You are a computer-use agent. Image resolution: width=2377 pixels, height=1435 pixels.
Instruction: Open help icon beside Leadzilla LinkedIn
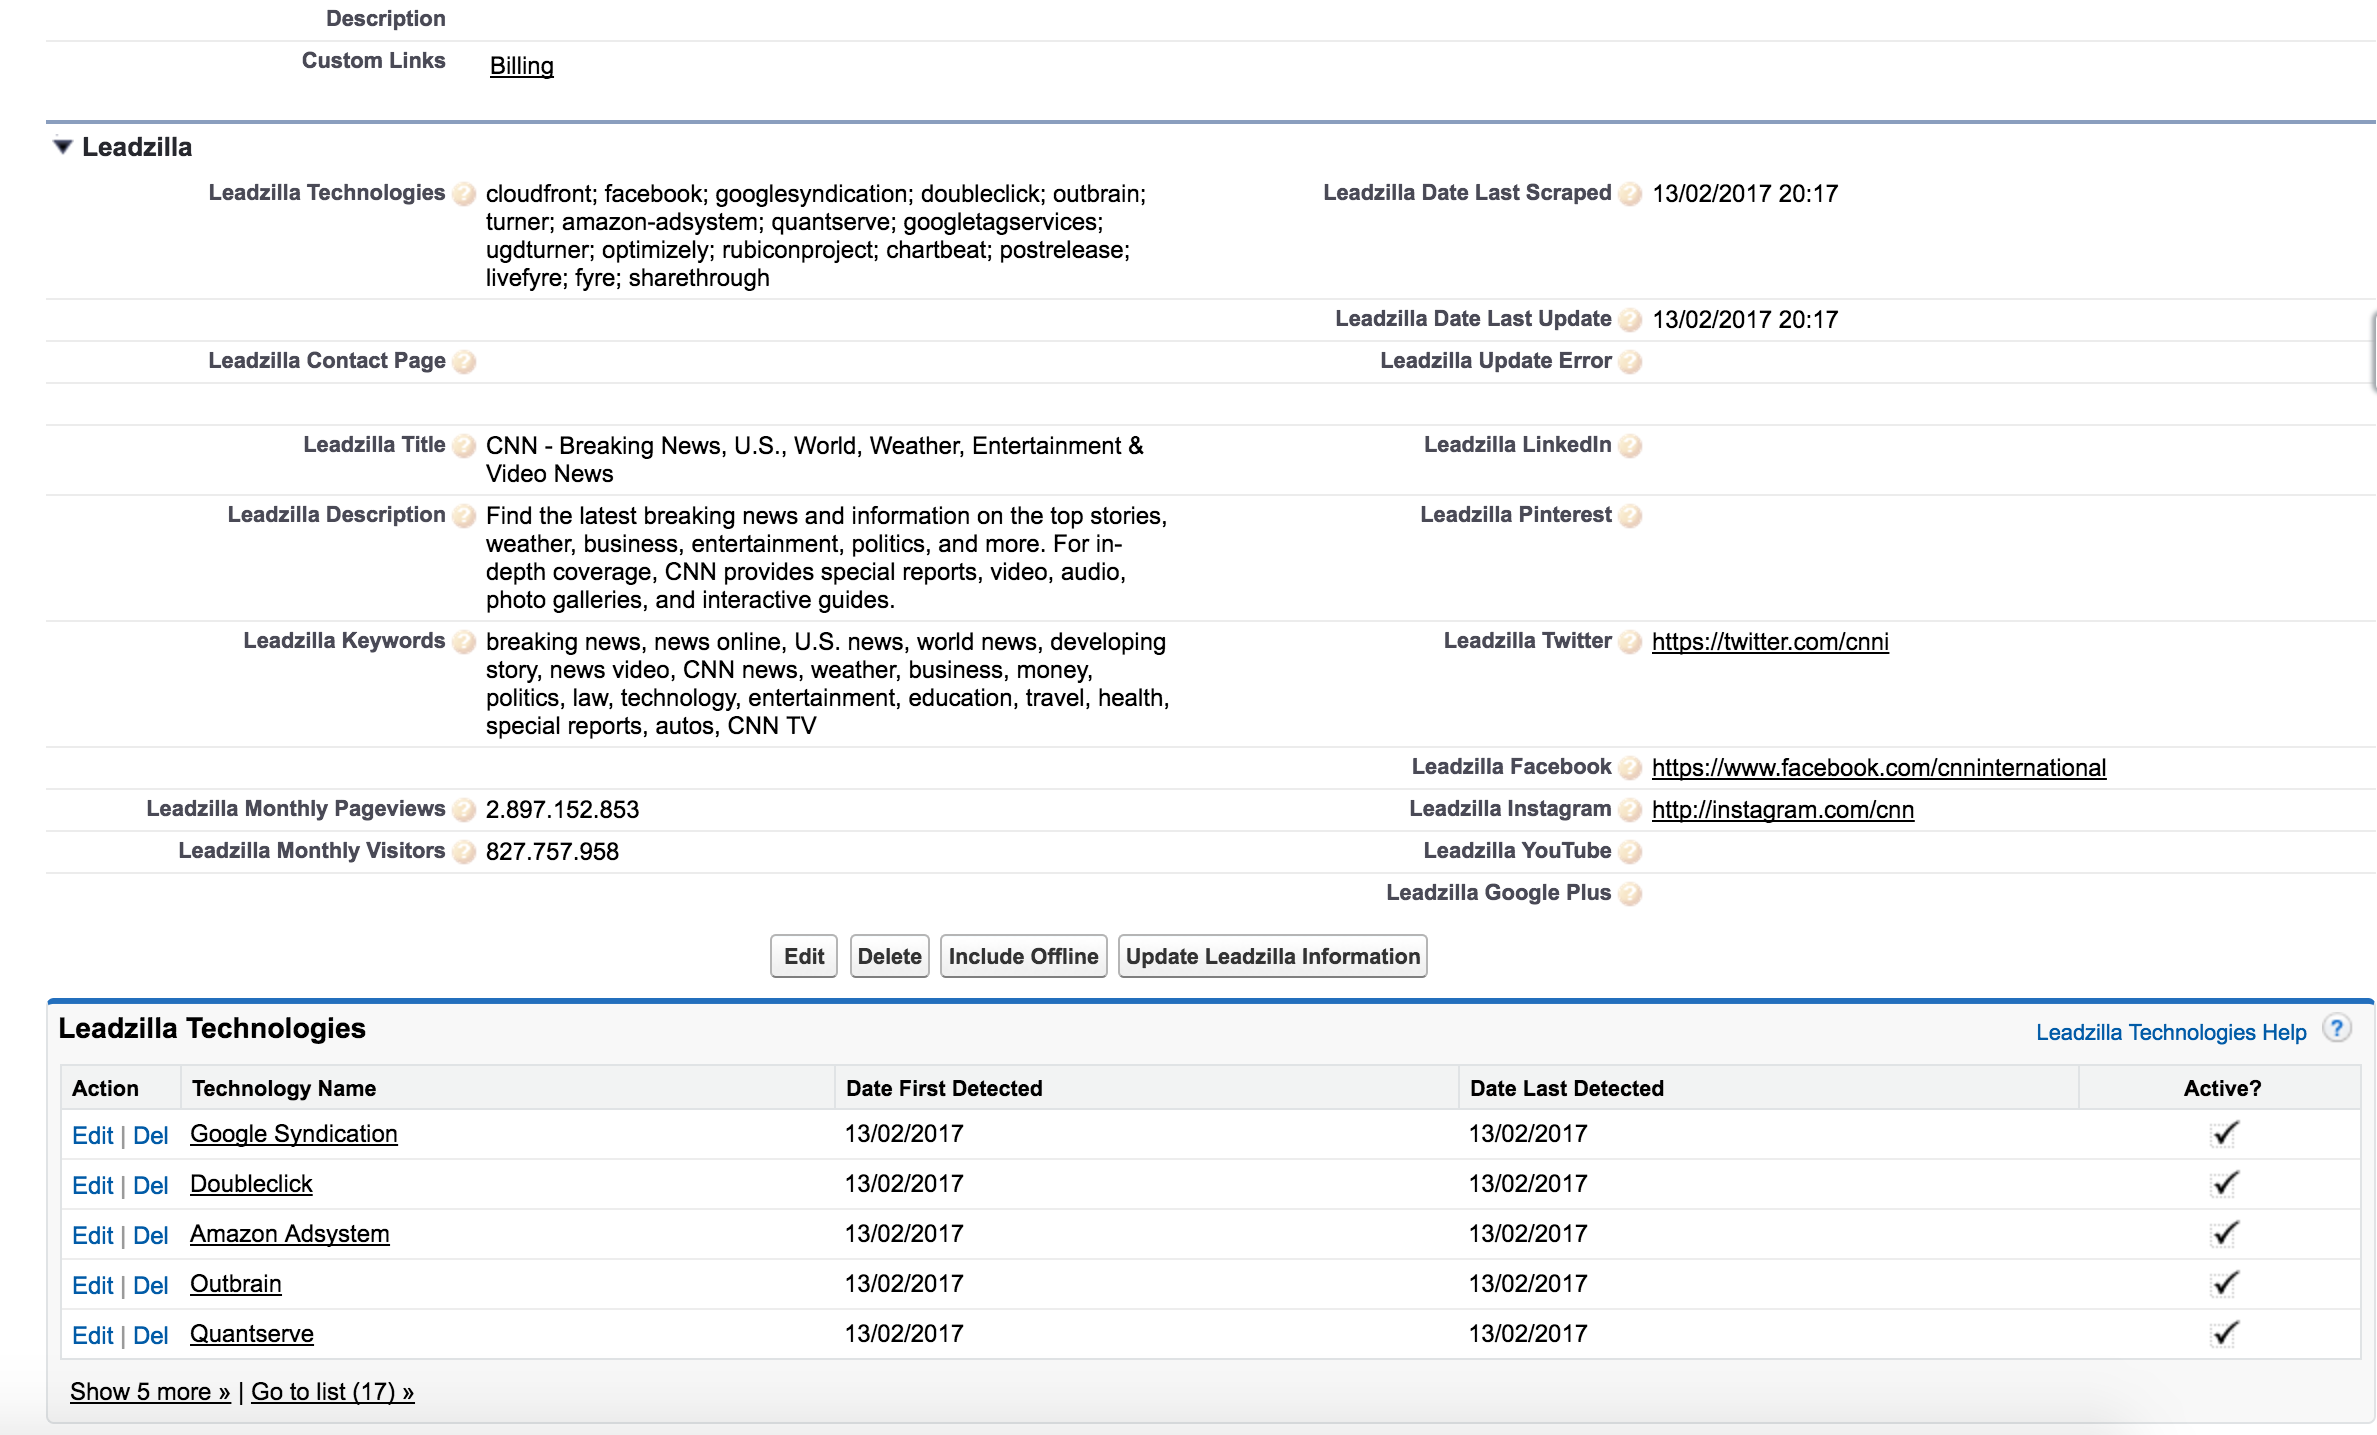(1630, 446)
